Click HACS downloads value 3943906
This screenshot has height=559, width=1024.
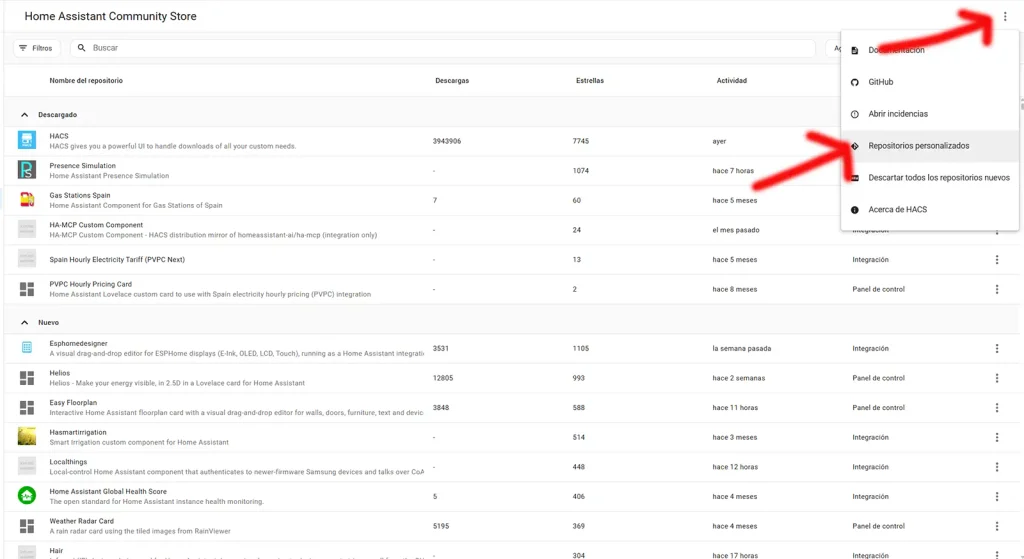pos(447,141)
